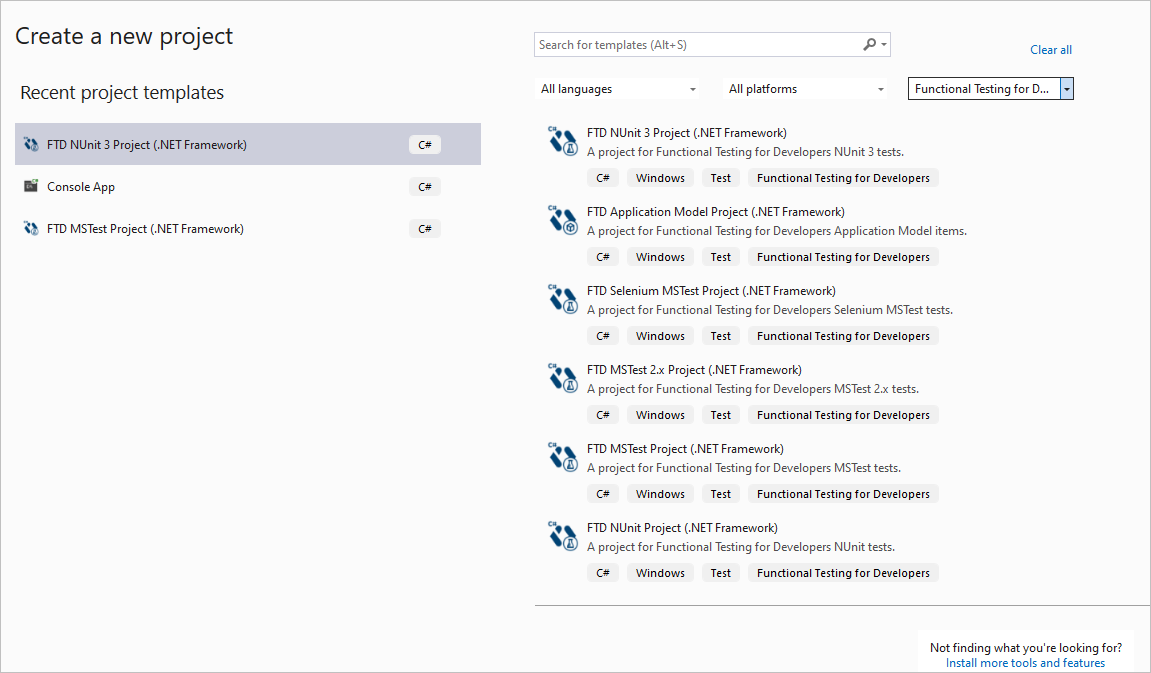Open the All languages dropdown
The width and height of the screenshot is (1151, 673).
click(618, 89)
